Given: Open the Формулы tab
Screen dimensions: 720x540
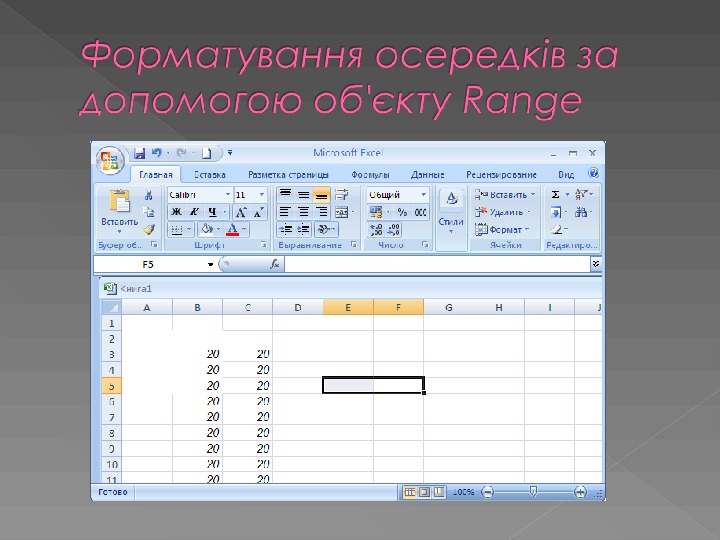Looking at the screenshot, I should 370,174.
